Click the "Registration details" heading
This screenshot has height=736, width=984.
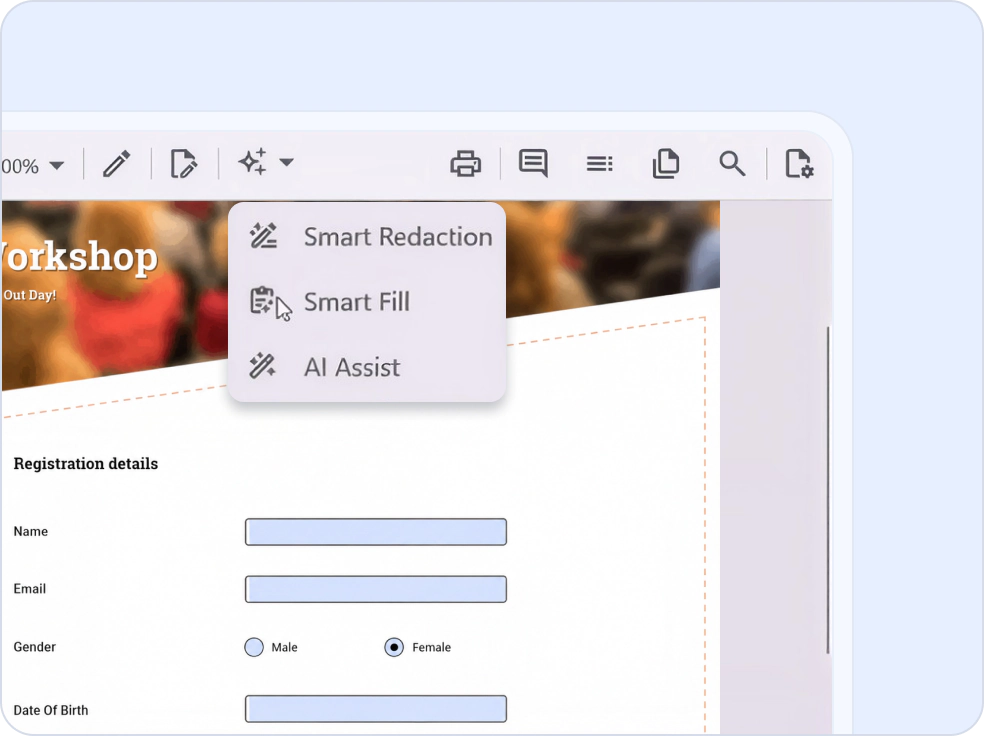(x=86, y=464)
